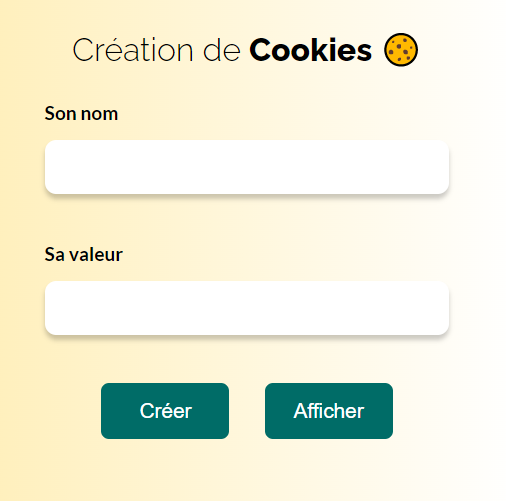Click the cookie emoji icon in the title
This screenshot has height=501, width=506.
(x=401, y=50)
